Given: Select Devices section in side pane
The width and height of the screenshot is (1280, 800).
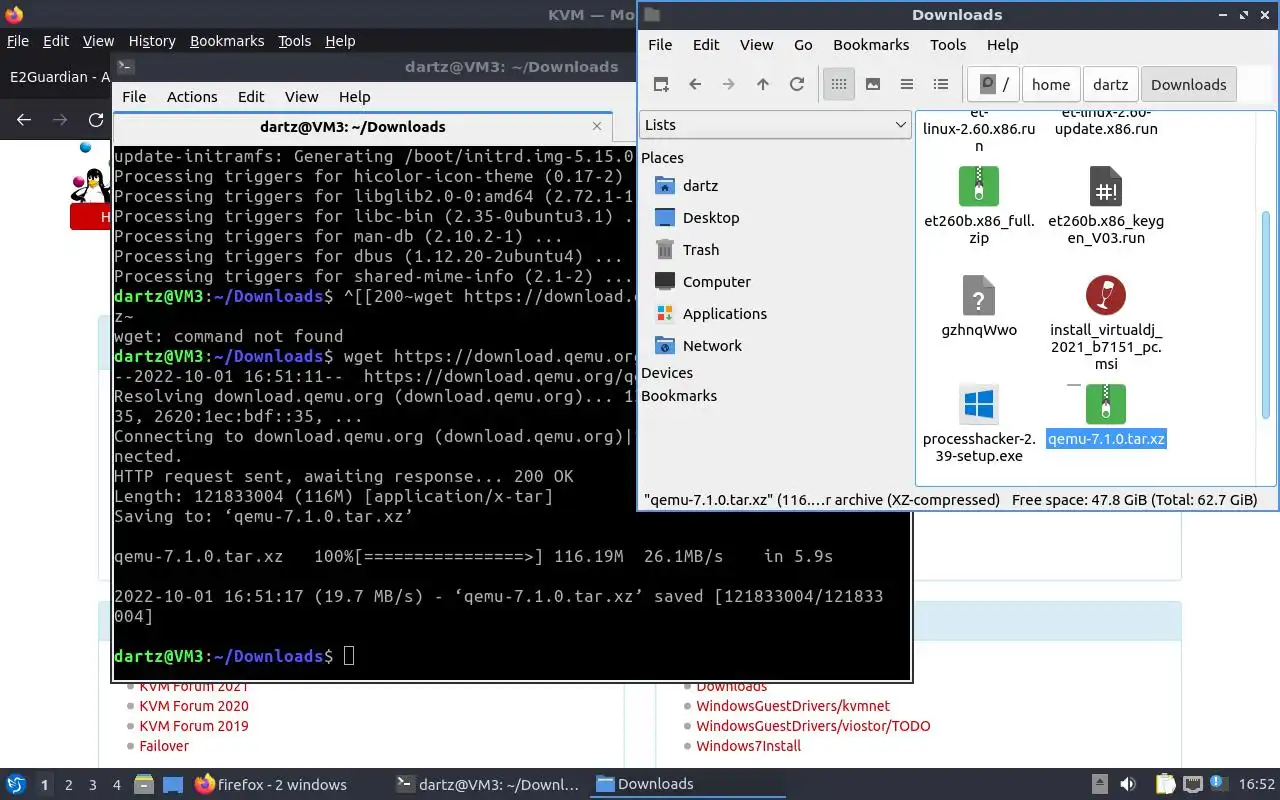Looking at the screenshot, I should pos(667,373).
